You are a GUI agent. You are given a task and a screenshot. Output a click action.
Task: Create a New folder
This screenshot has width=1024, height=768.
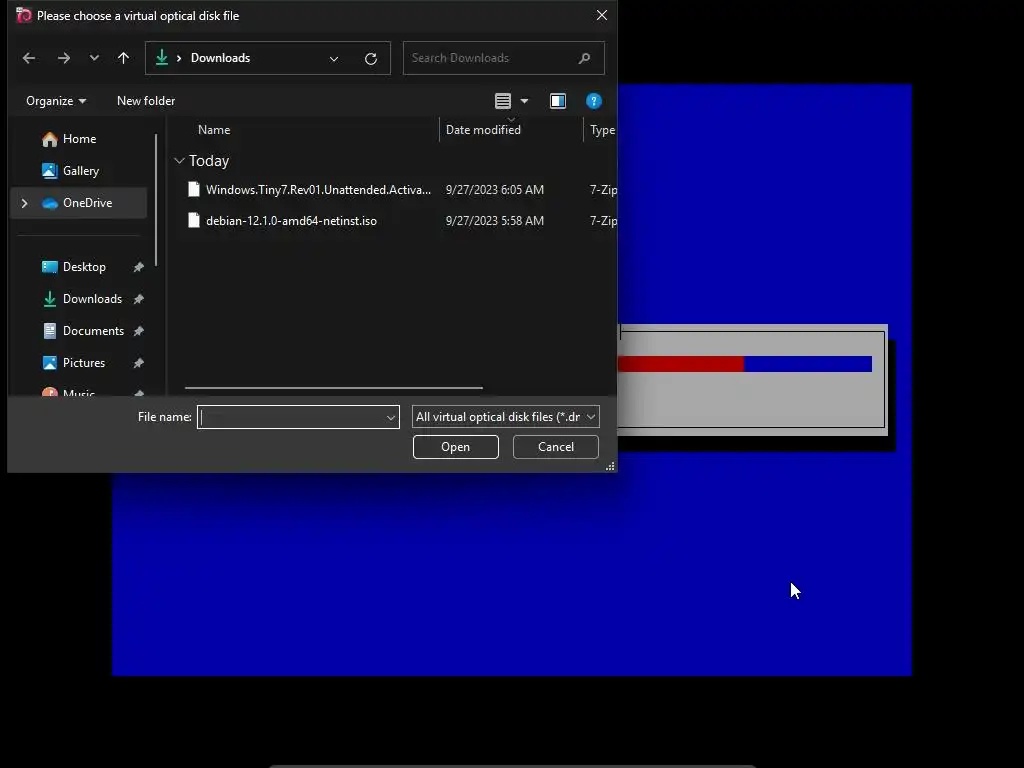[146, 101]
